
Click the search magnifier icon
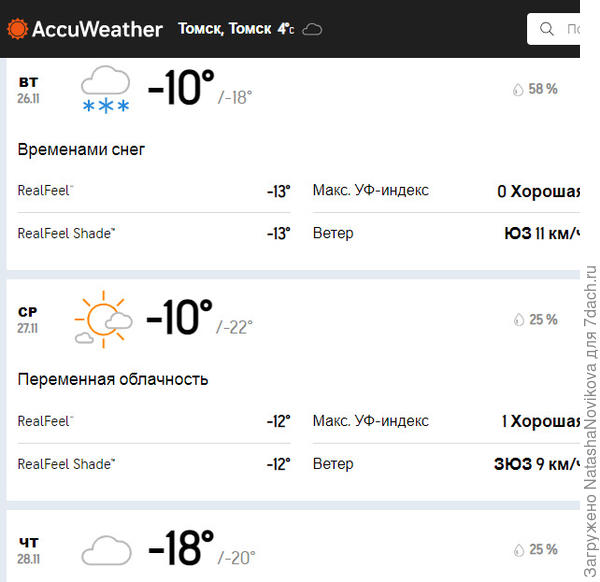pos(547,29)
